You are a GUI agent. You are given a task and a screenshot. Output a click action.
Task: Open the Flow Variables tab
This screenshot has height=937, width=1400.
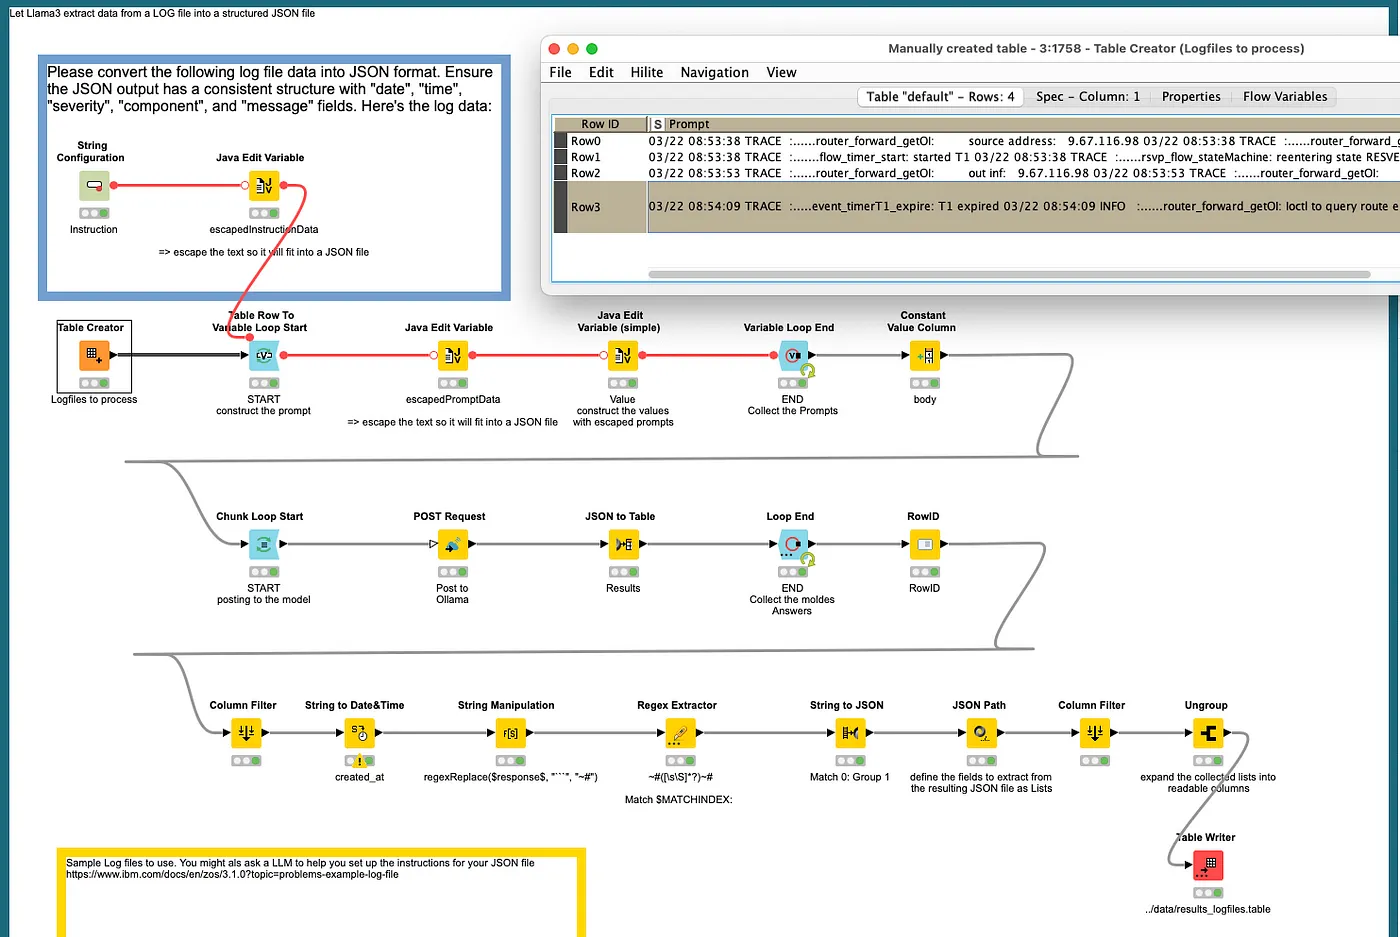[1285, 96]
